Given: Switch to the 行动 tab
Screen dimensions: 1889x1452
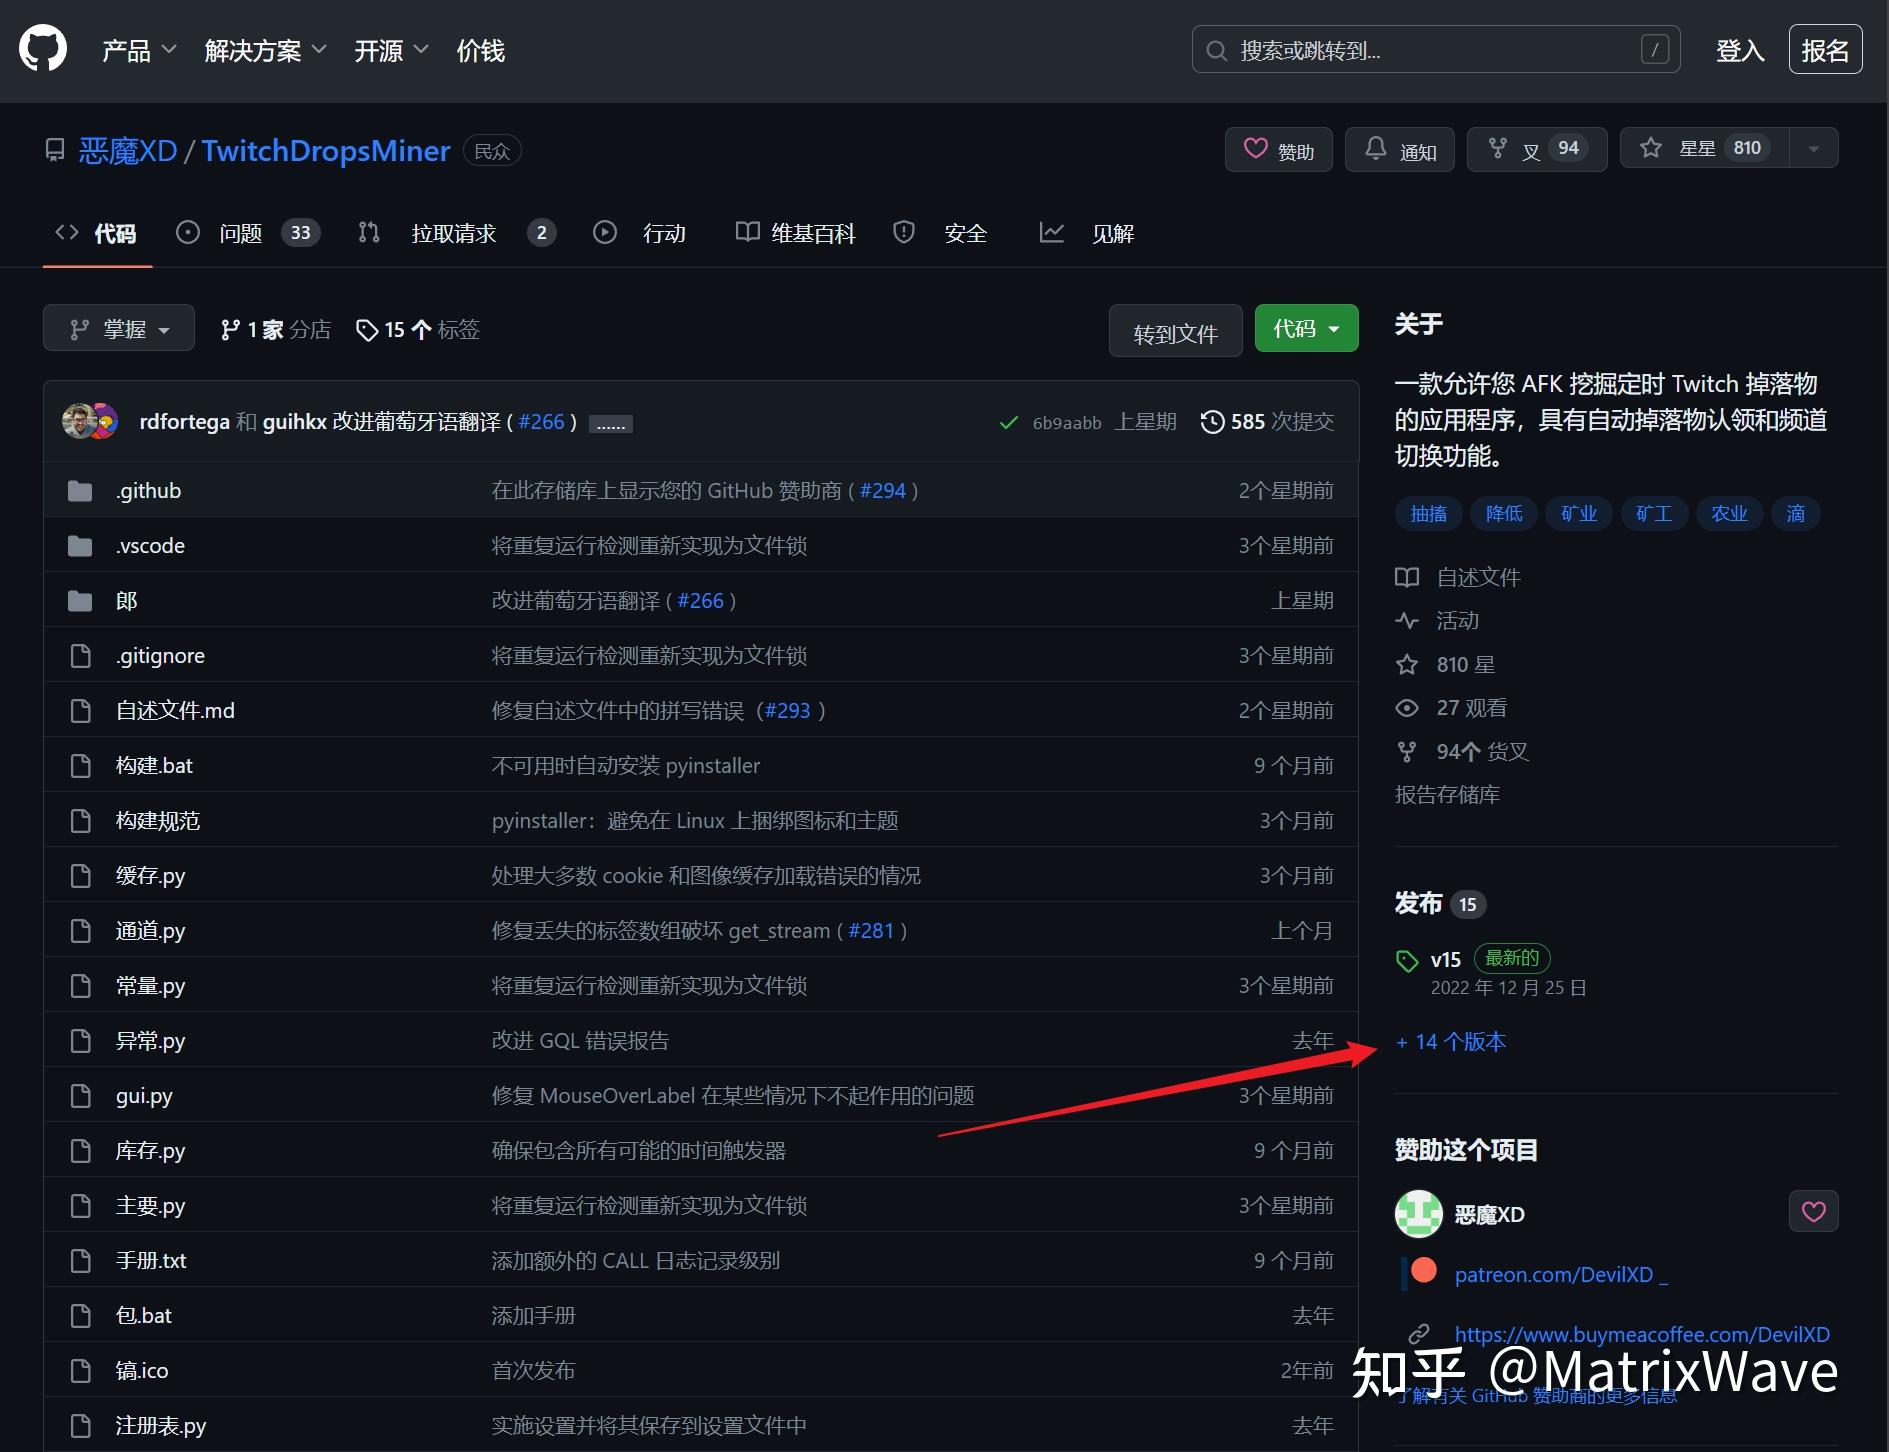Looking at the screenshot, I should pyautogui.click(x=640, y=234).
